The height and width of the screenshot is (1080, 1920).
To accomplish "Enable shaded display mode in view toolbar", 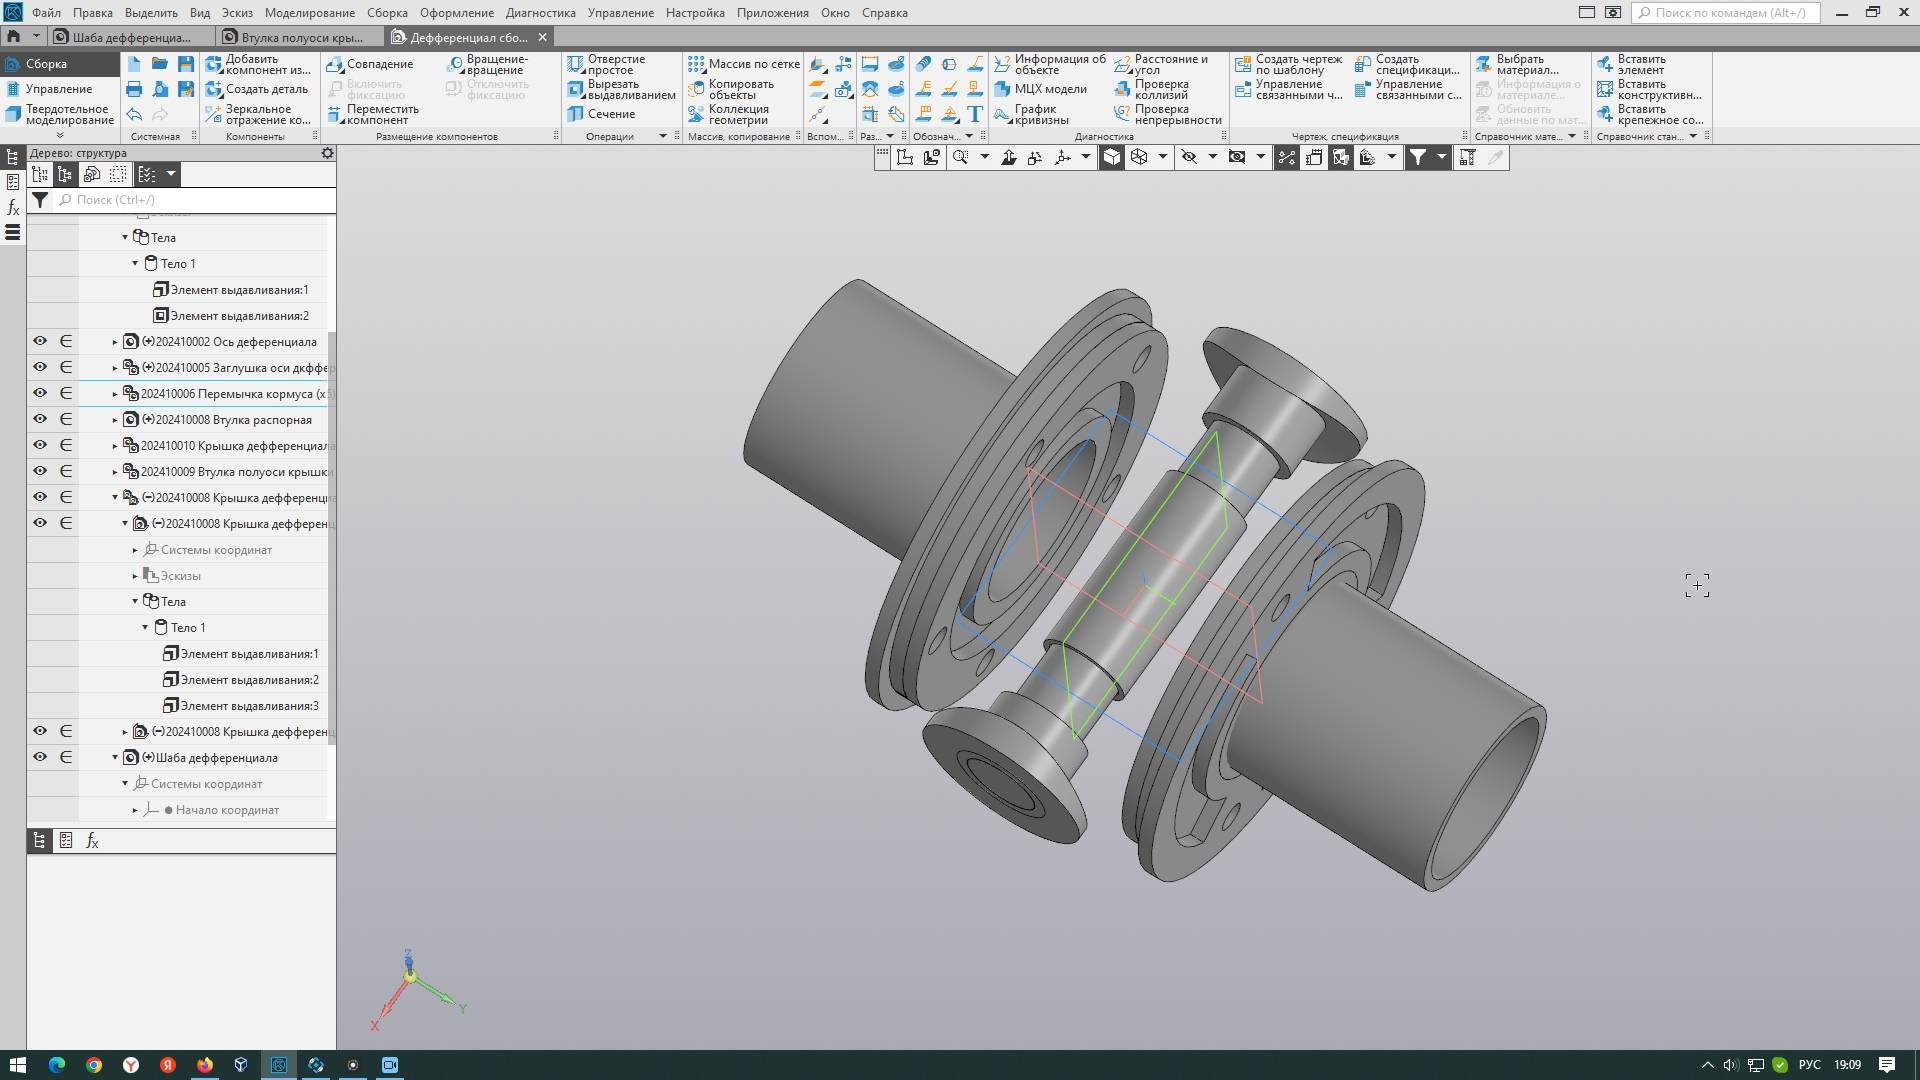I will (x=1112, y=157).
